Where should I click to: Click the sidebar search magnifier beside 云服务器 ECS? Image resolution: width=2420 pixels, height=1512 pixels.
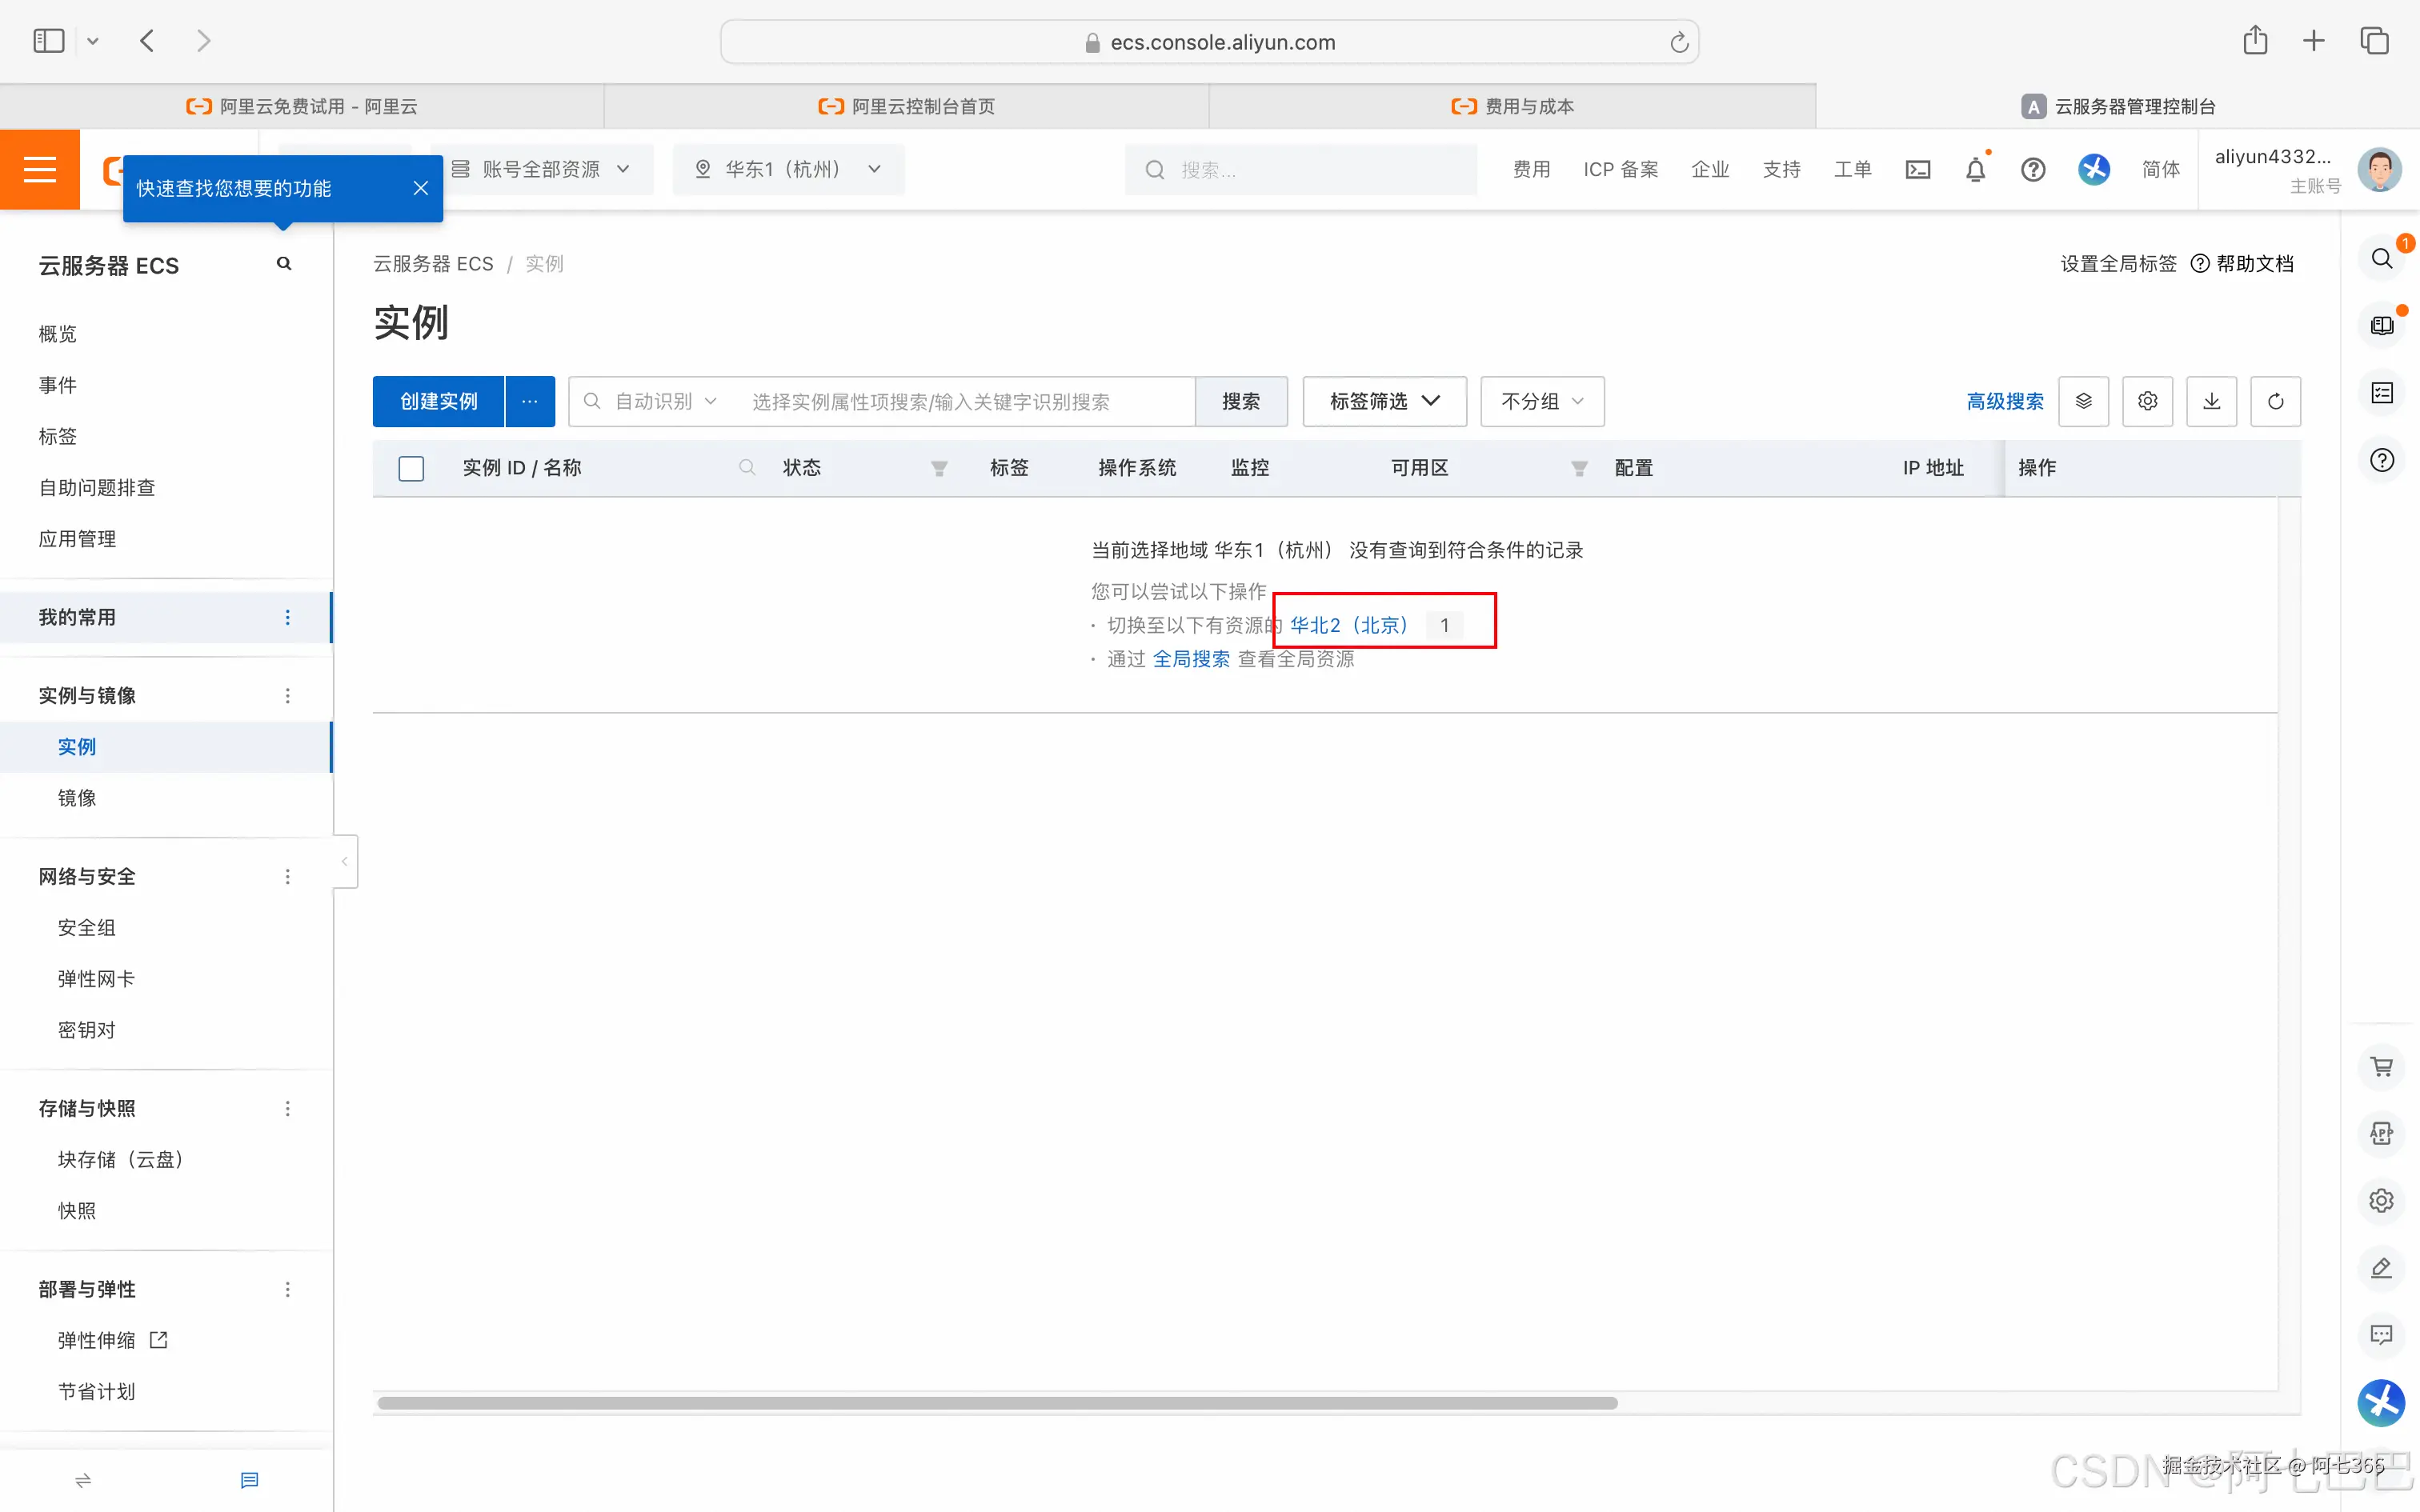[x=284, y=264]
